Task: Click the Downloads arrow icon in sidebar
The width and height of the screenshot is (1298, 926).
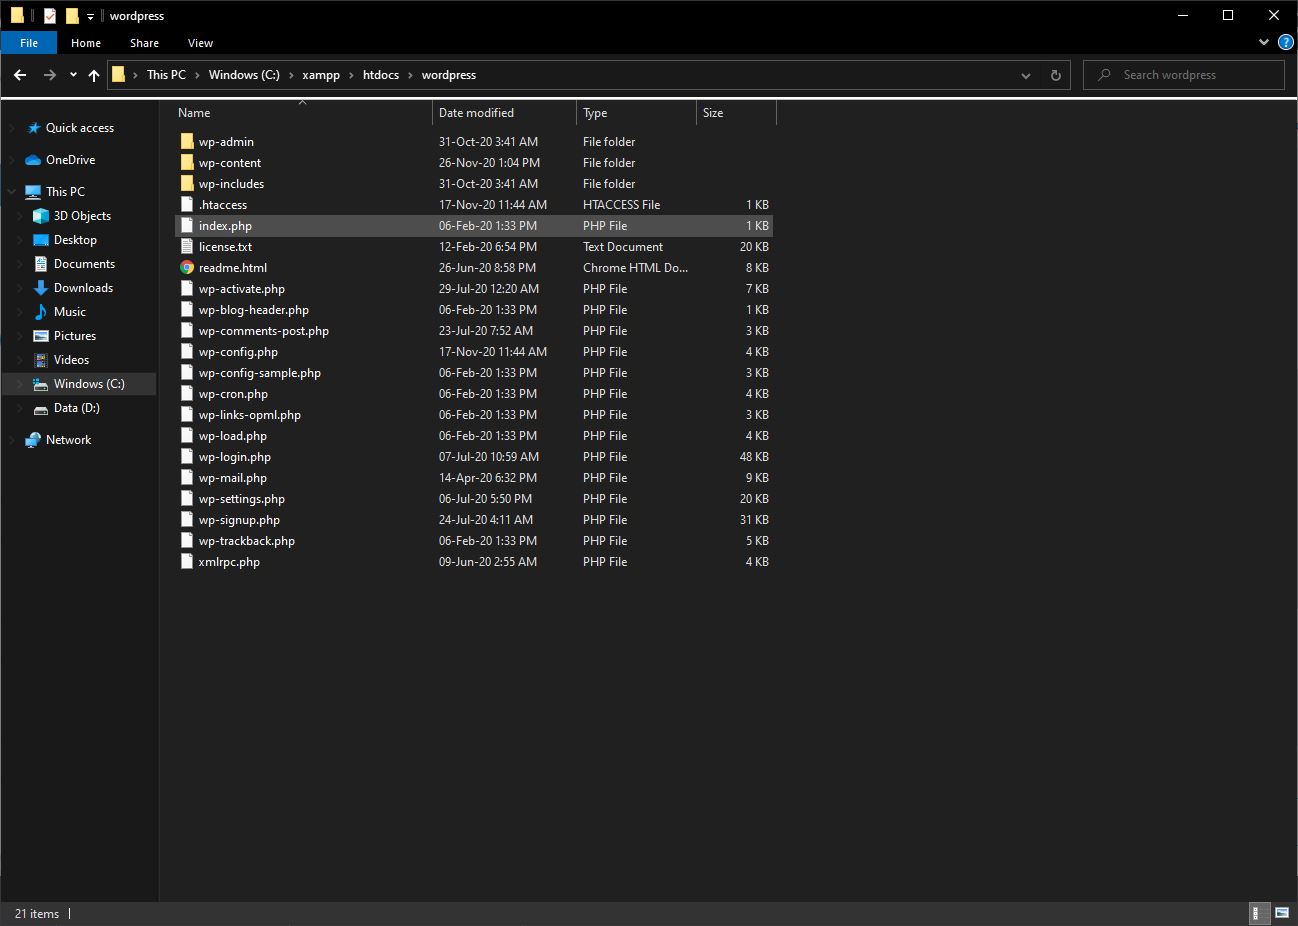Action: click(41, 288)
